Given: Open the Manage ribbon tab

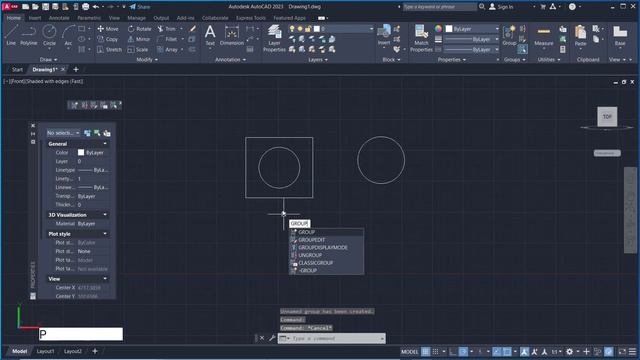Looking at the screenshot, I should click(x=136, y=18).
